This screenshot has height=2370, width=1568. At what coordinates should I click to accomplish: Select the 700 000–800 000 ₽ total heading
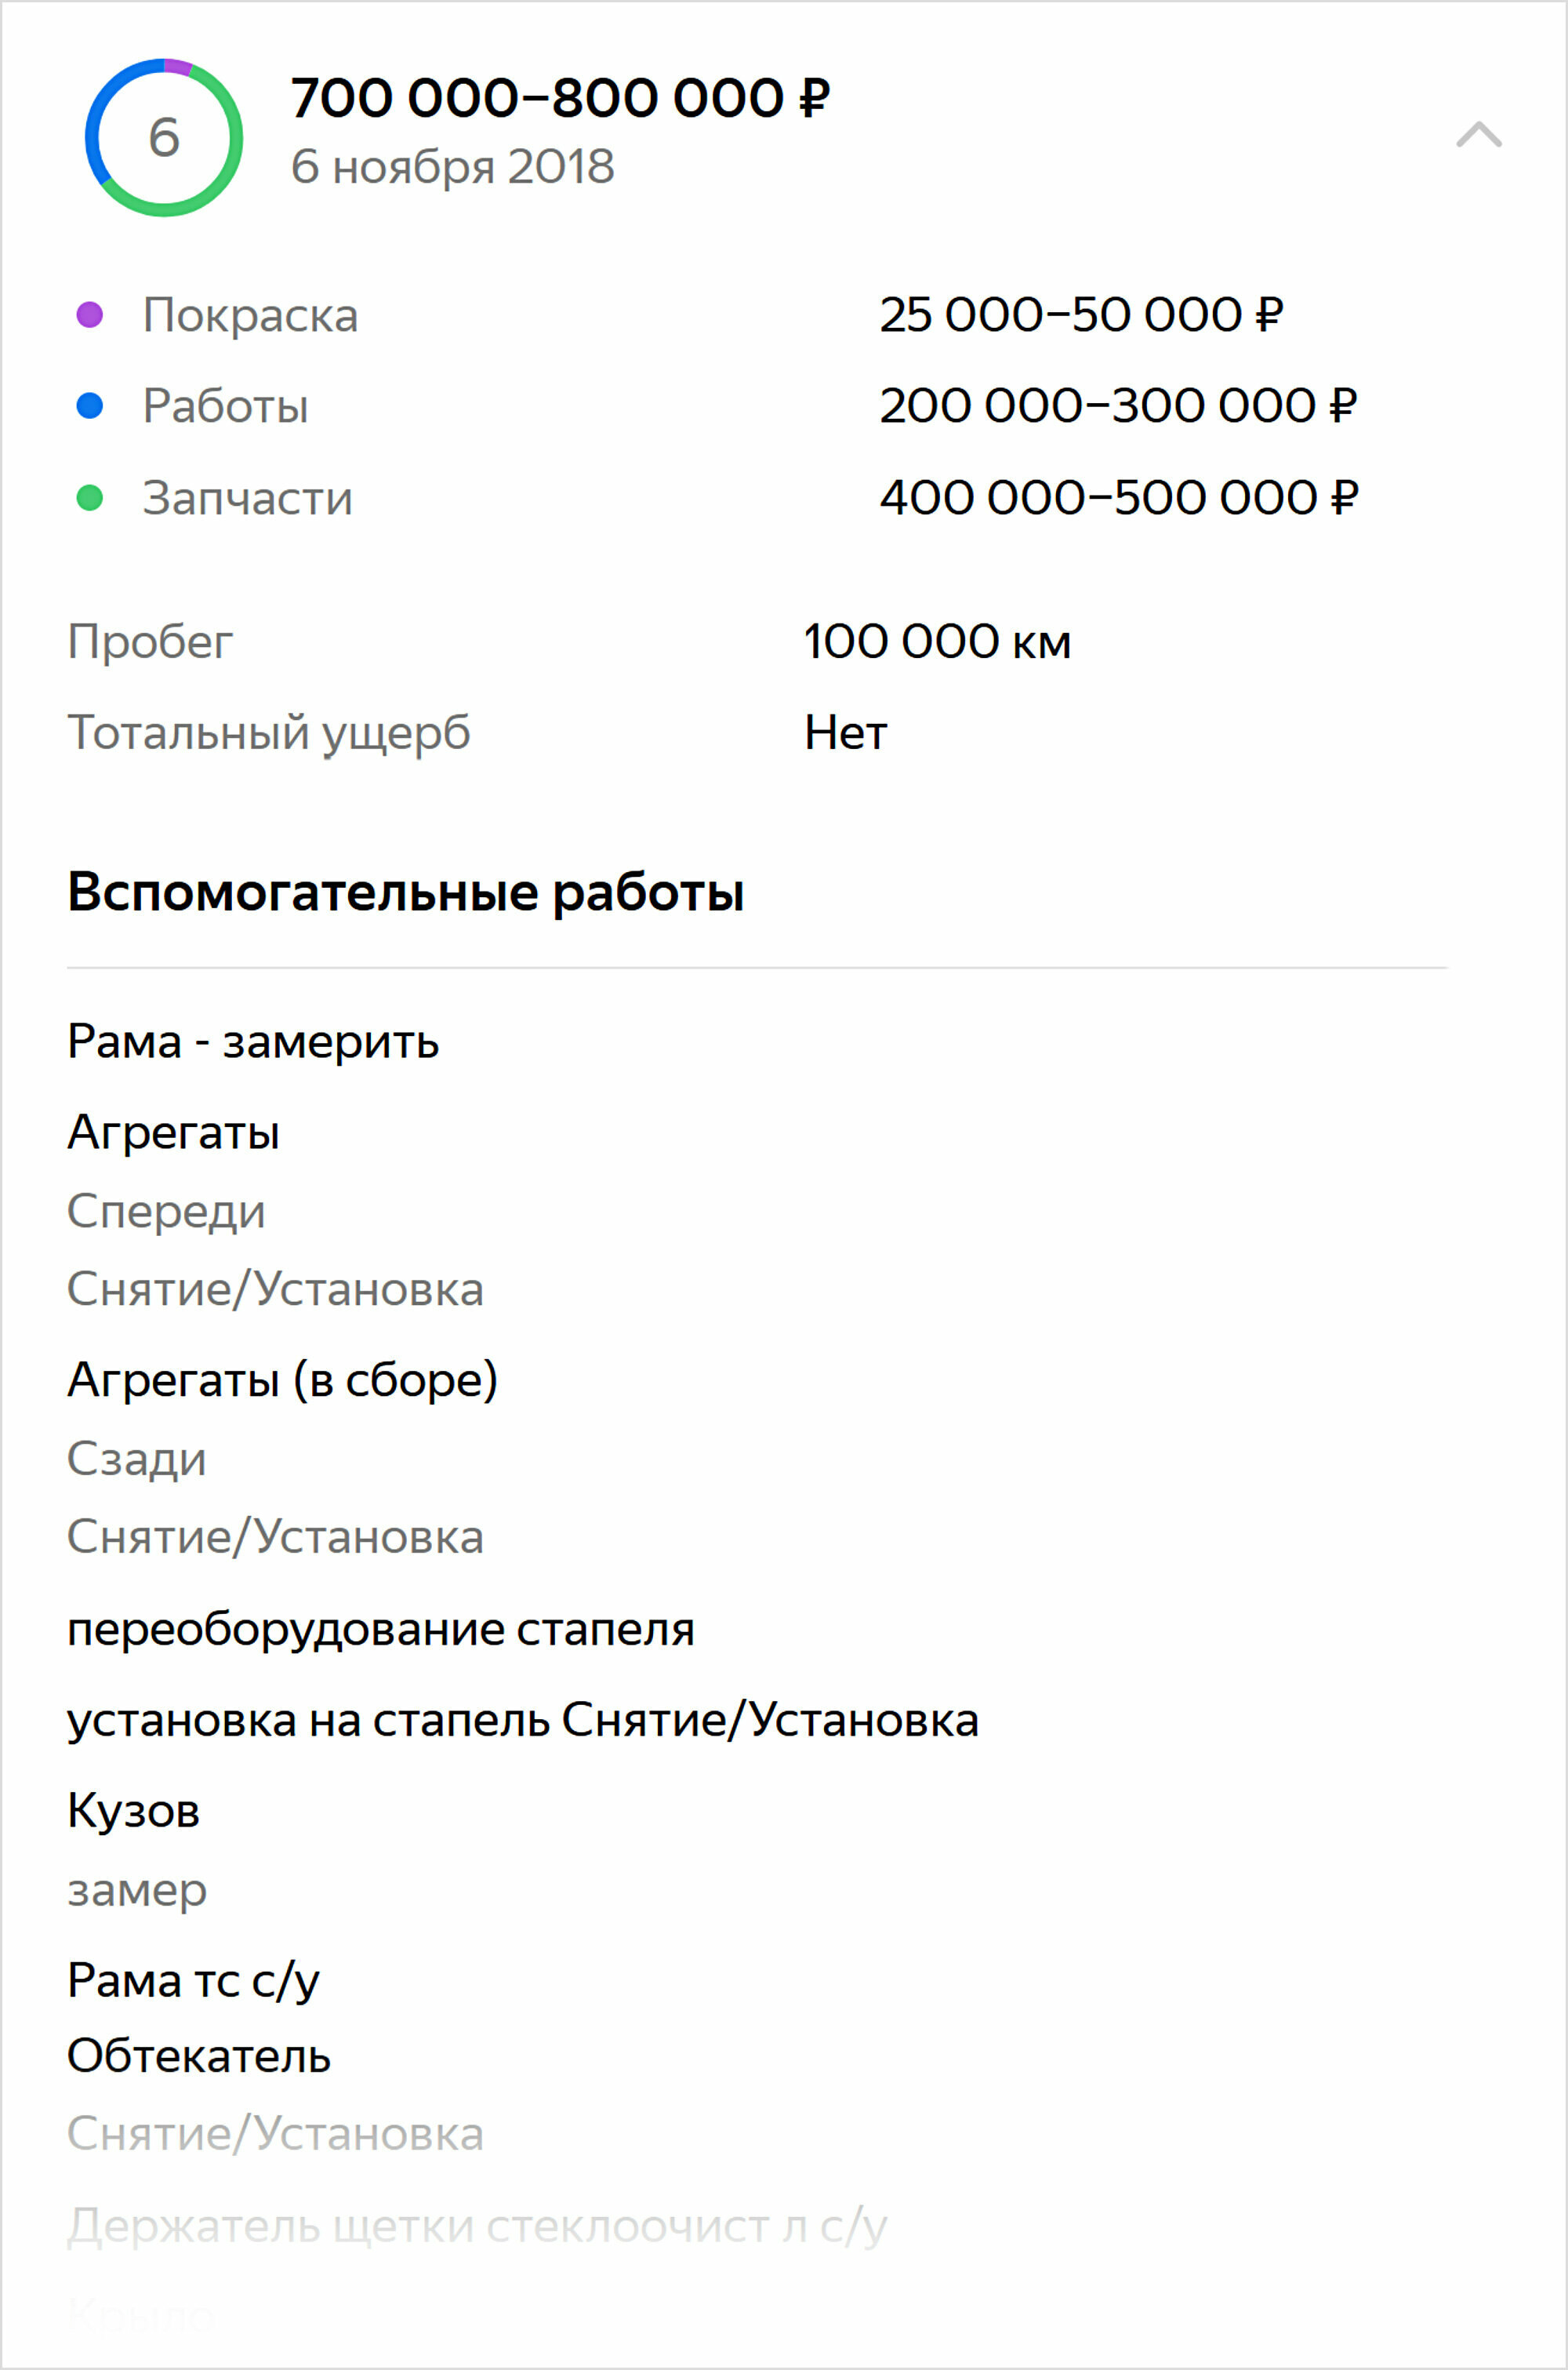pos(560,99)
